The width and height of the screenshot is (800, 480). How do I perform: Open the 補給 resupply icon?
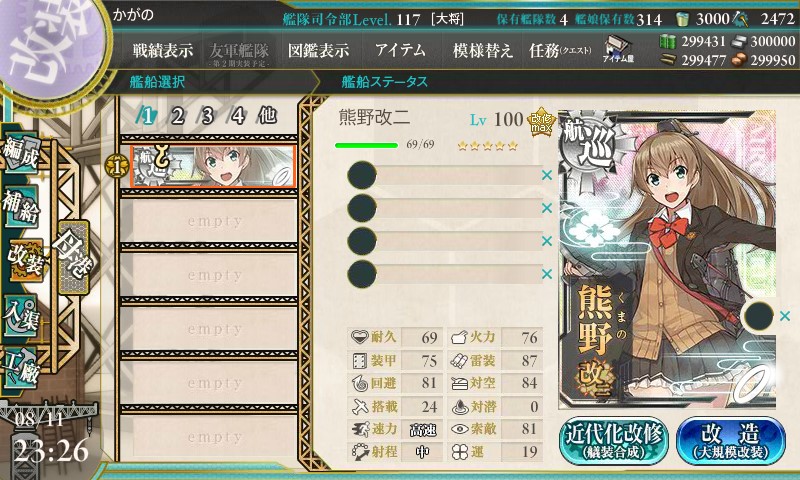click(x=21, y=206)
